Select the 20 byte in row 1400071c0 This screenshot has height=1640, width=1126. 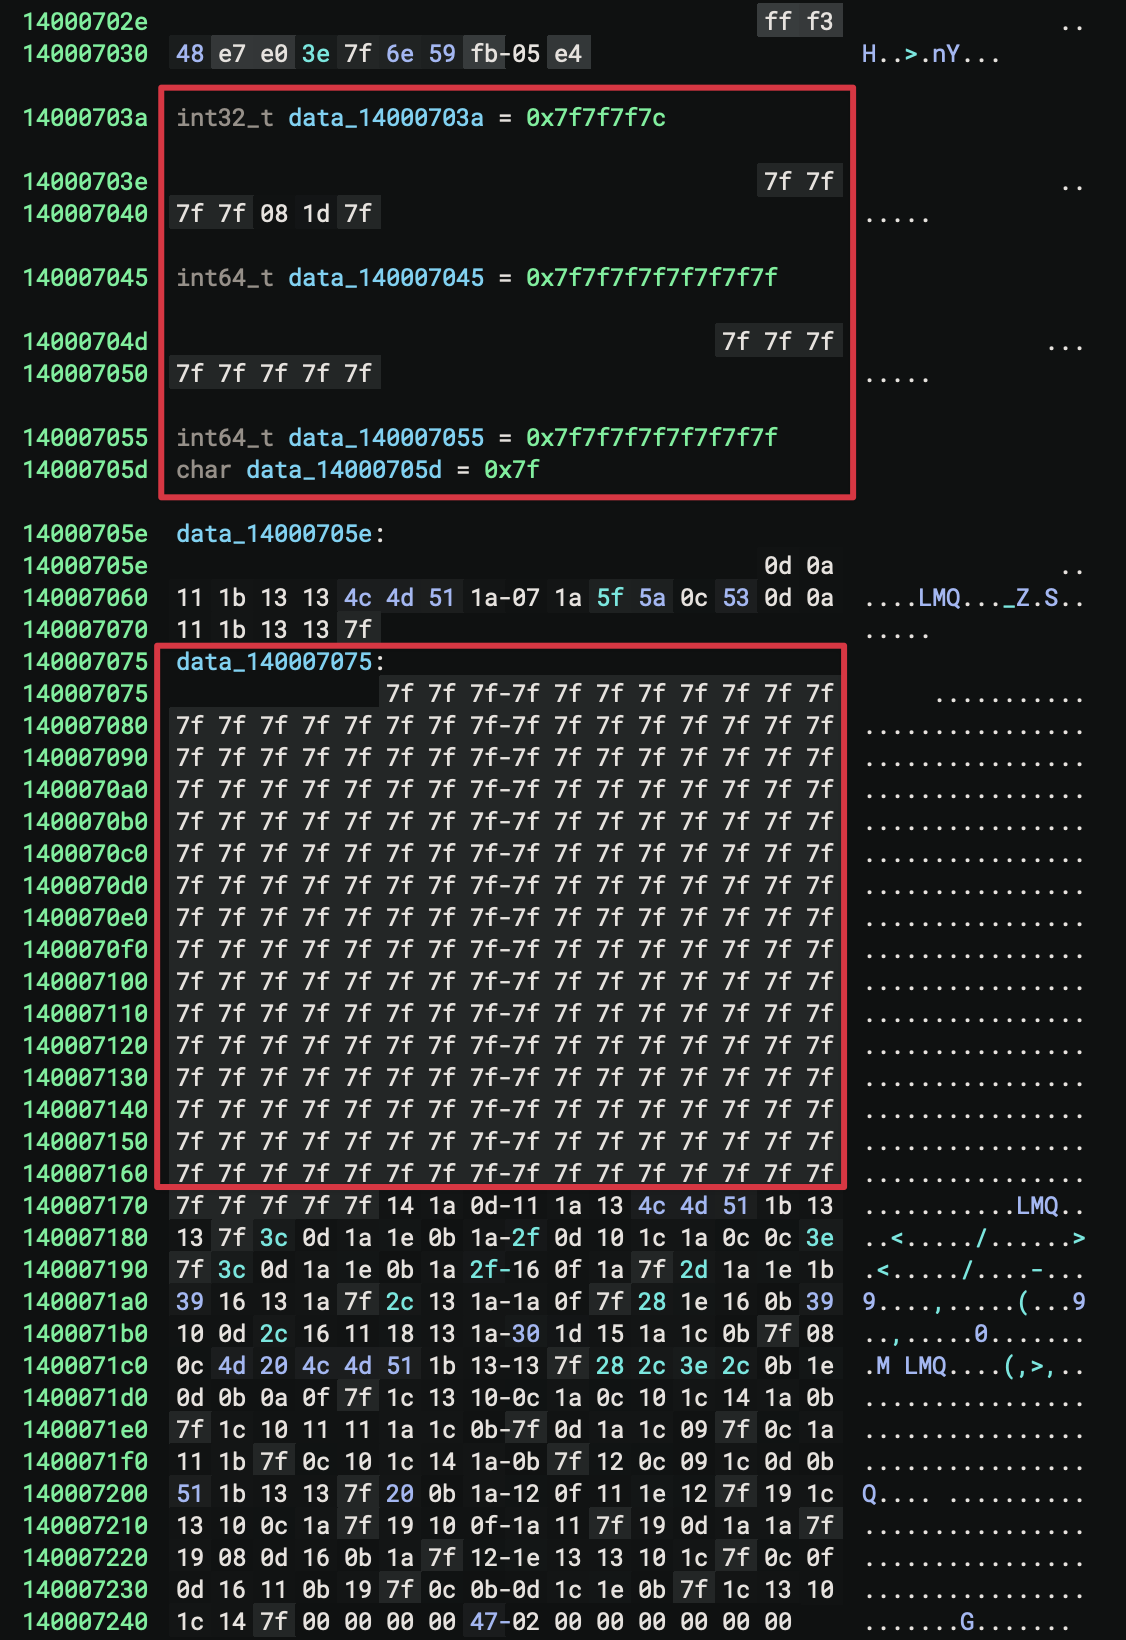[274, 1365]
